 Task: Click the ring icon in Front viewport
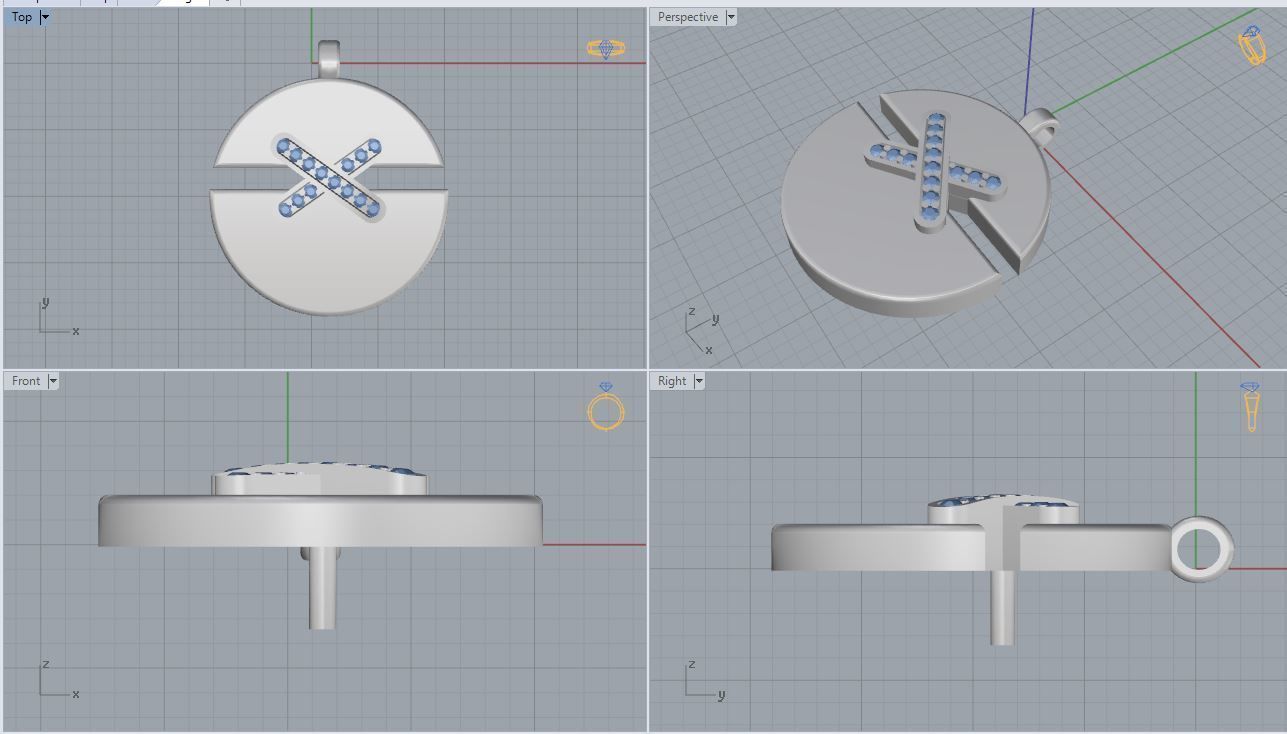pos(606,406)
